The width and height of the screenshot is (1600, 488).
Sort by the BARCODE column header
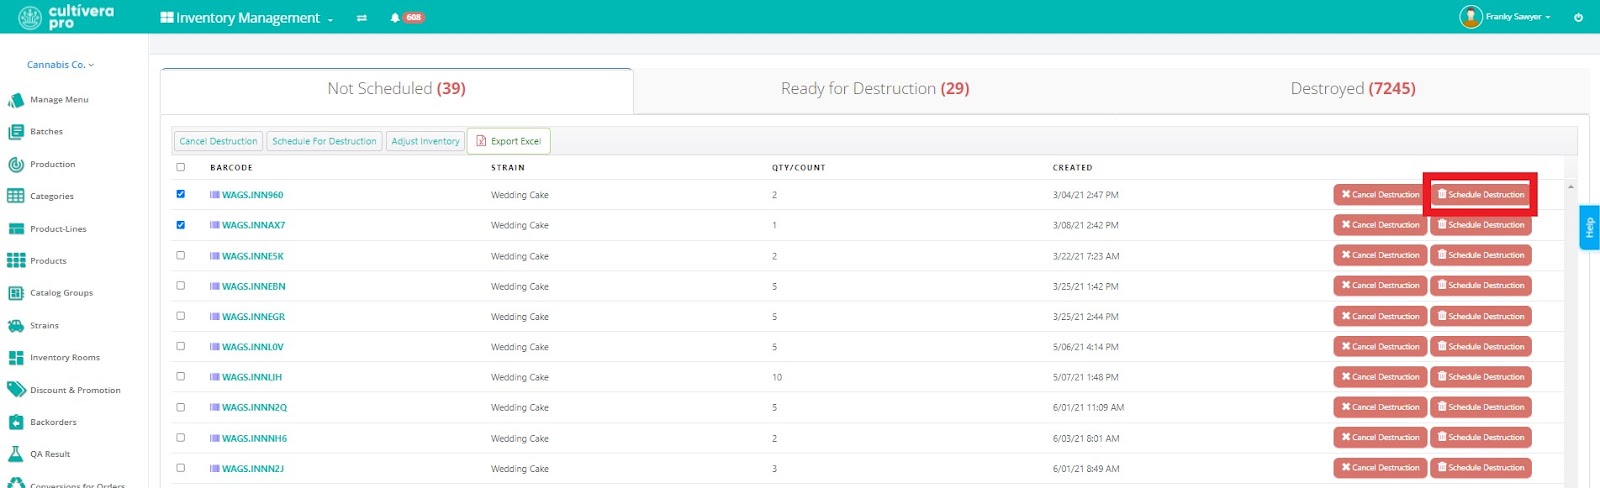[231, 168]
